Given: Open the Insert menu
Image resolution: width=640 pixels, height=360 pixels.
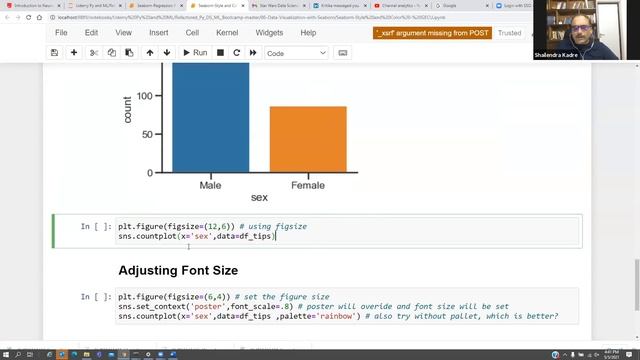Looking at the screenshot, I should [159, 33].
